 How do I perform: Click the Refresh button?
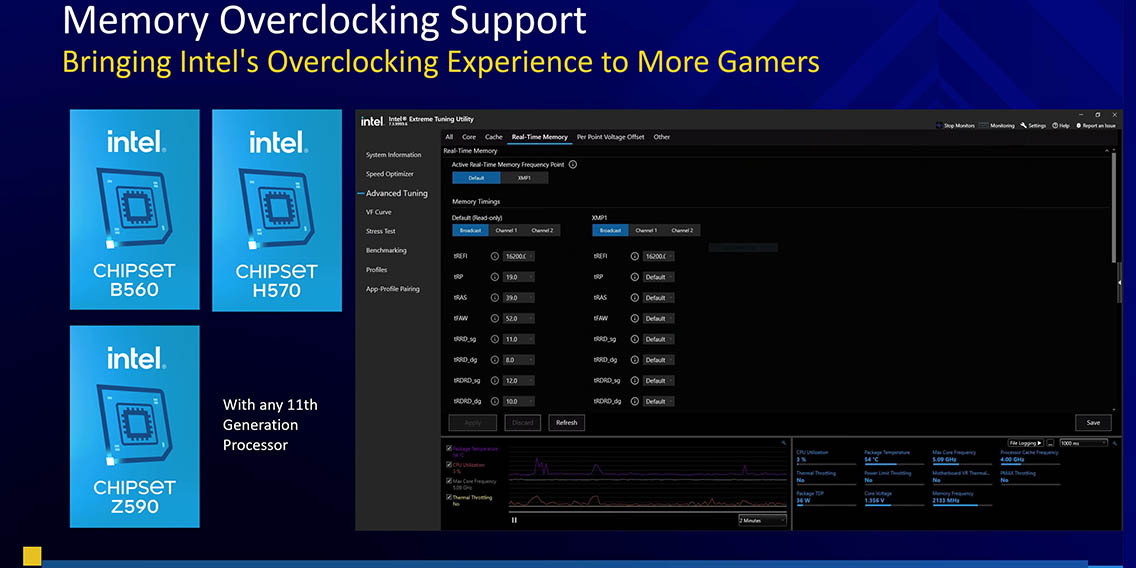567,422
